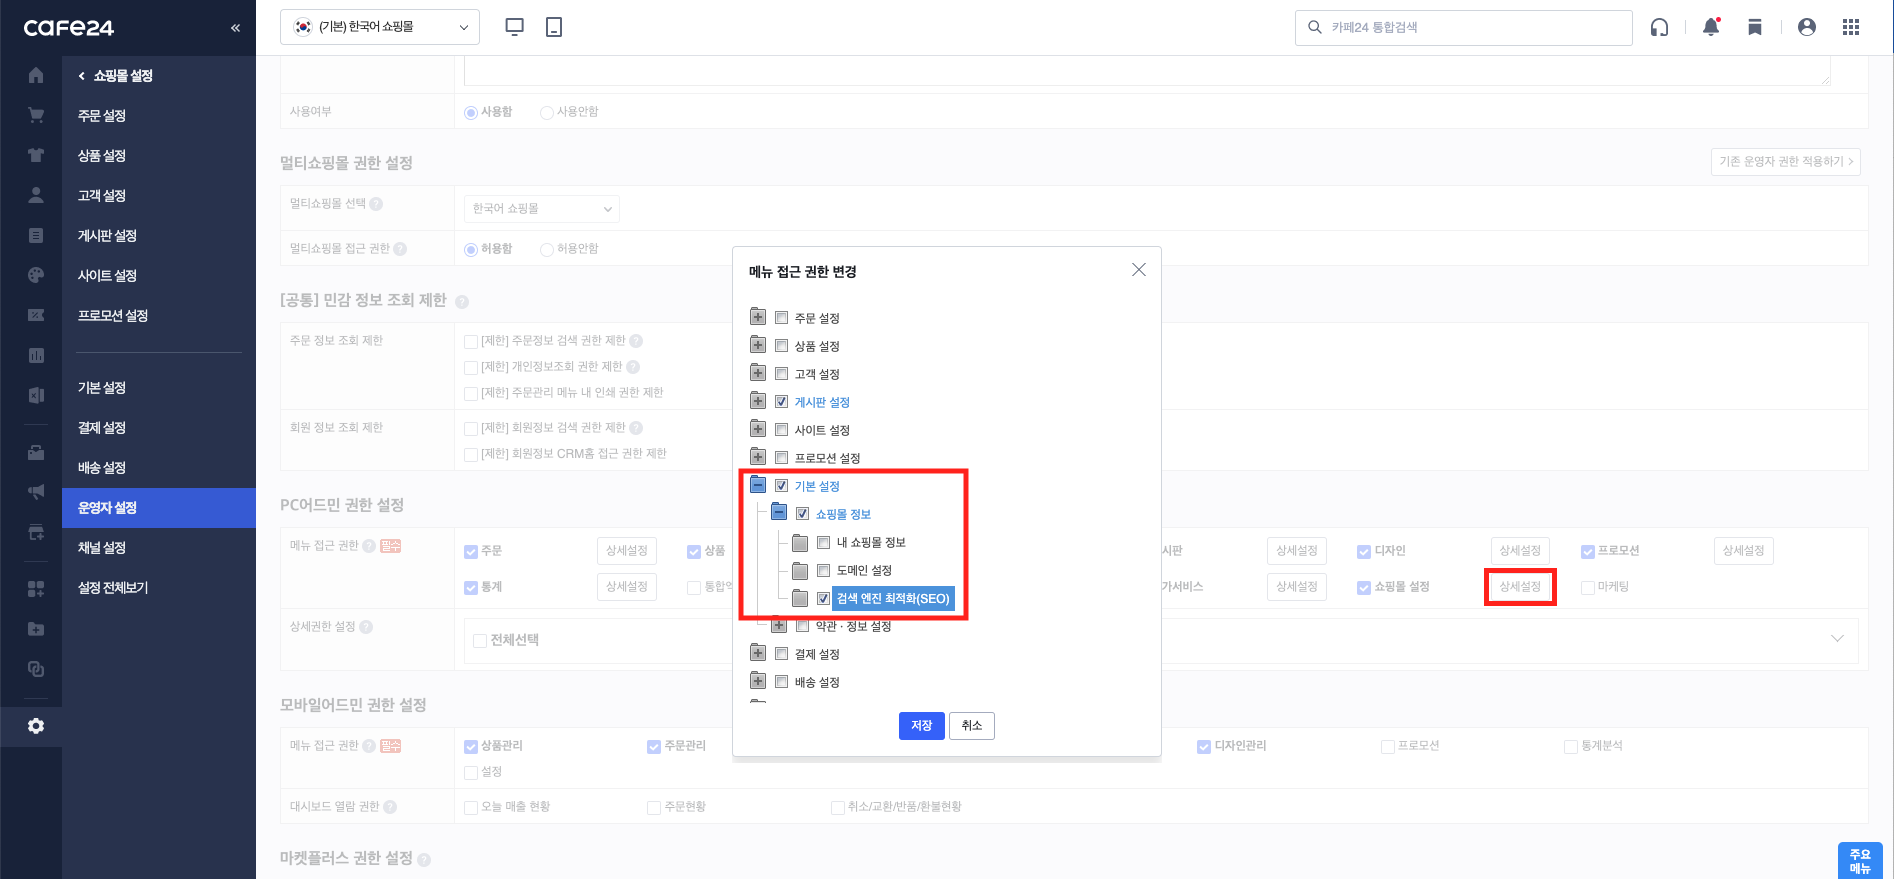Click the gear settings icon in sidebar
The image size is (1894, 879).
coord(36,726)
